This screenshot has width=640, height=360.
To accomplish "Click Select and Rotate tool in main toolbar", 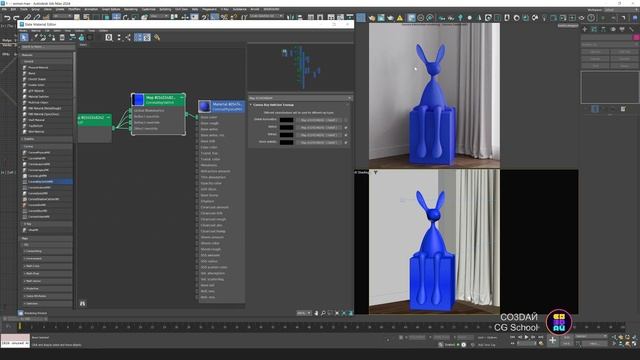I will [x=125, y=18].
